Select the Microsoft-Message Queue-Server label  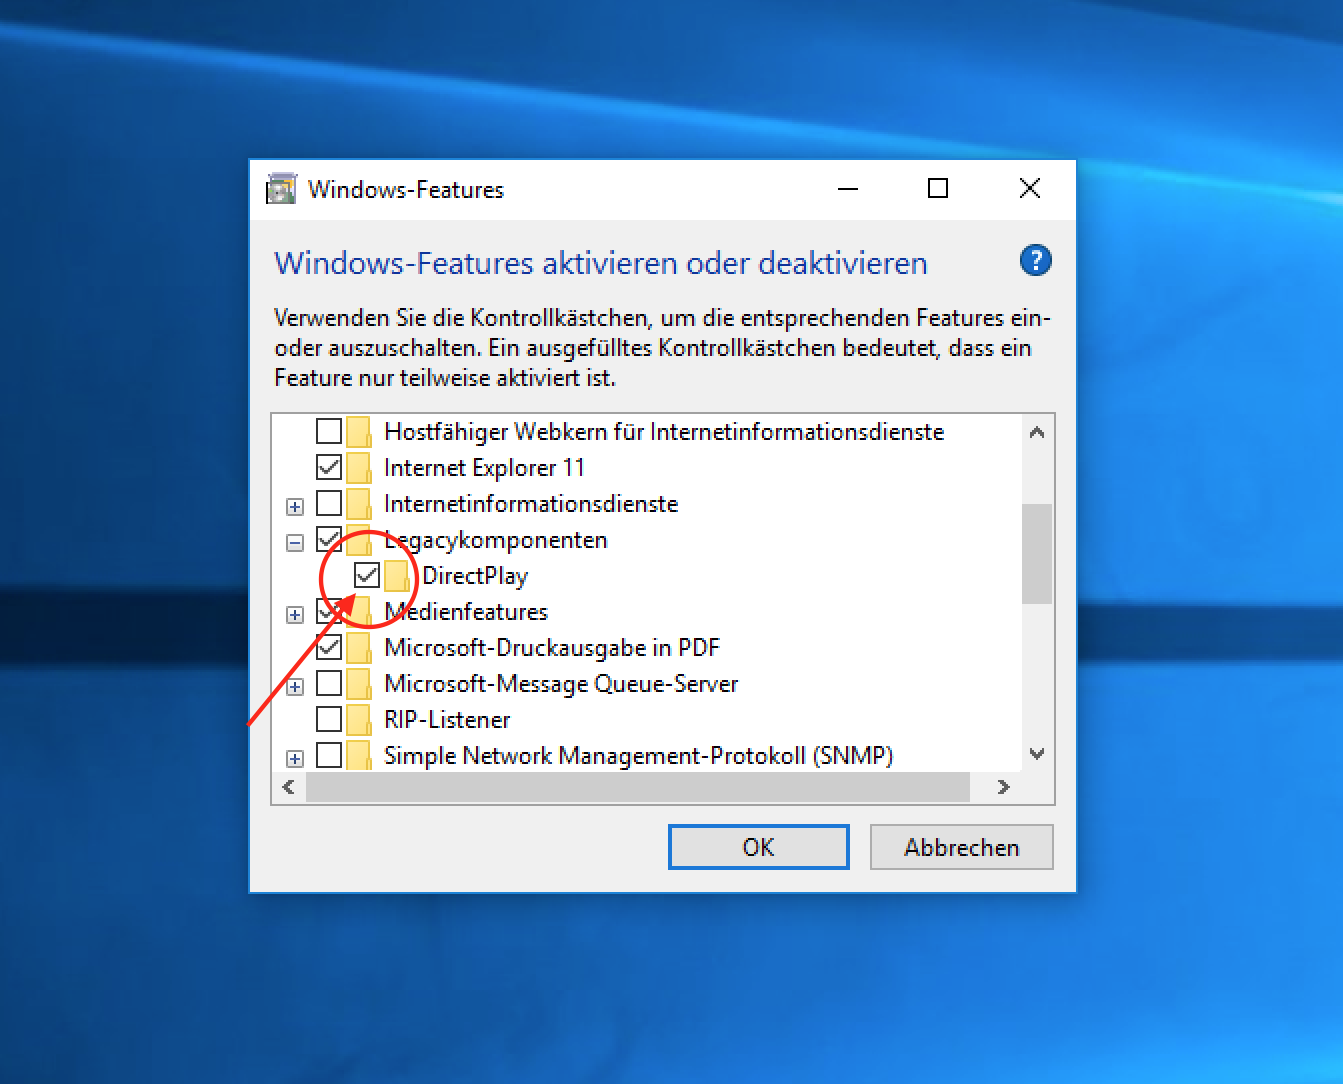pos(561,684)
